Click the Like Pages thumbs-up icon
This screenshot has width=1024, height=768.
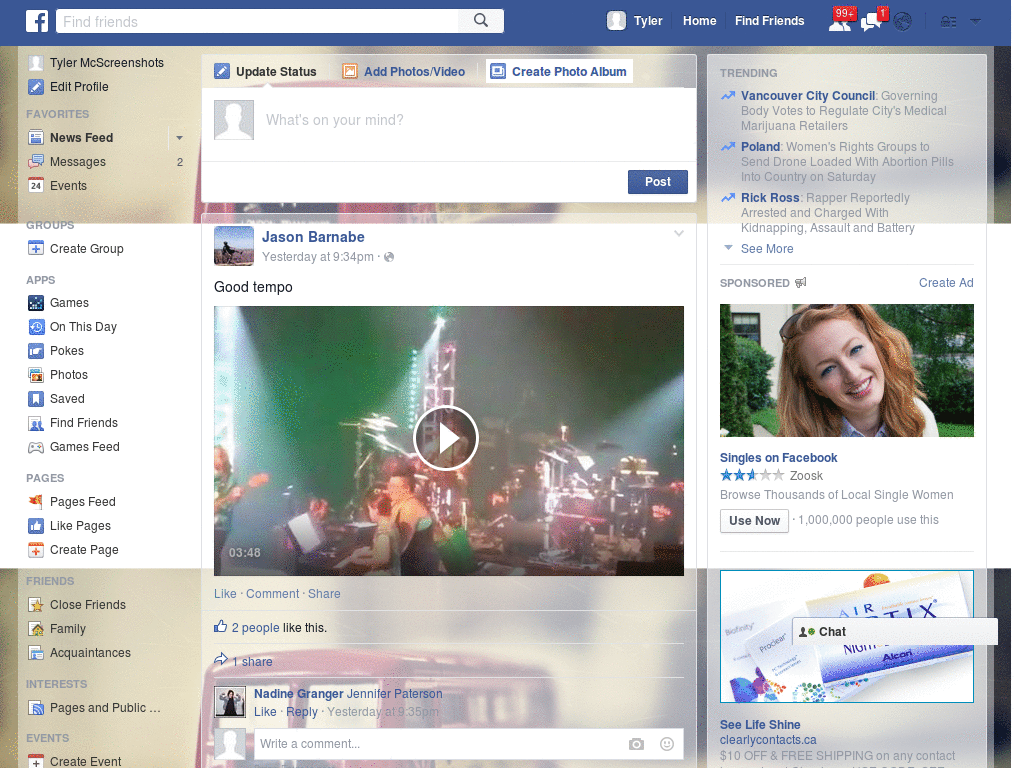36,526
